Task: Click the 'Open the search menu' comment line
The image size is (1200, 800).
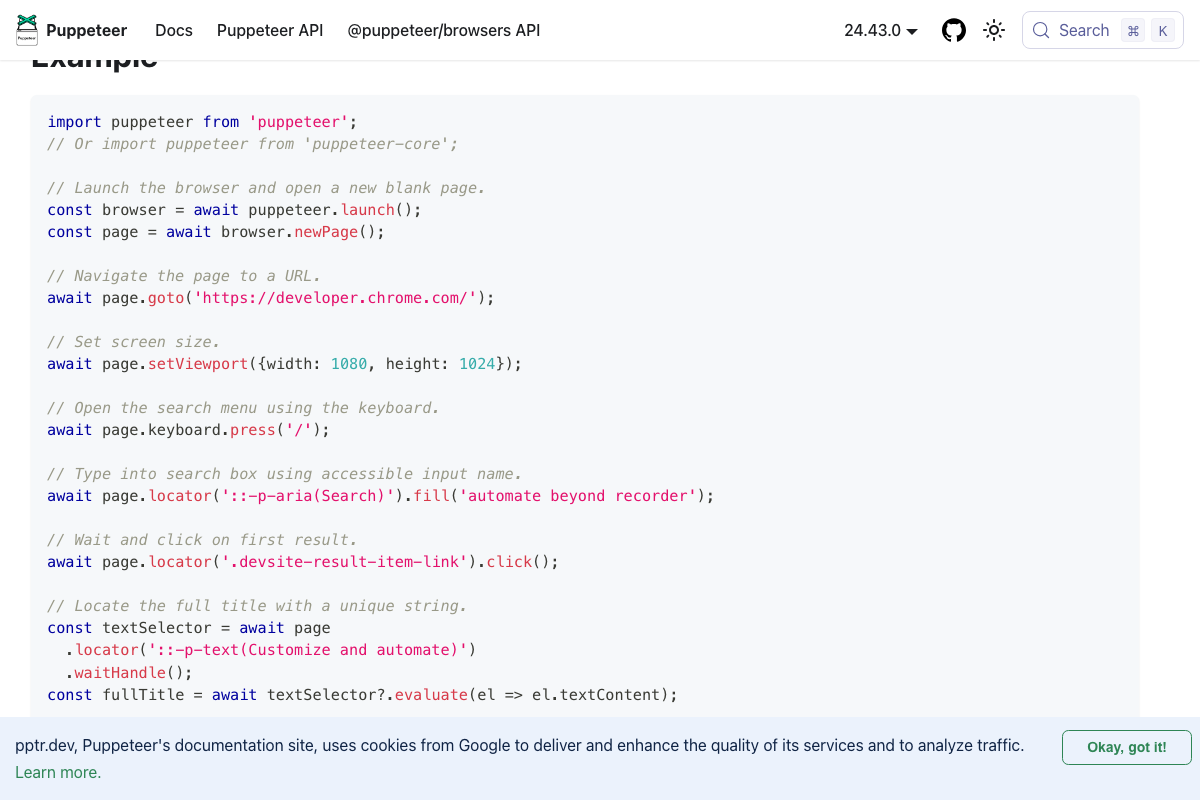Action: (x=243, y=408)
